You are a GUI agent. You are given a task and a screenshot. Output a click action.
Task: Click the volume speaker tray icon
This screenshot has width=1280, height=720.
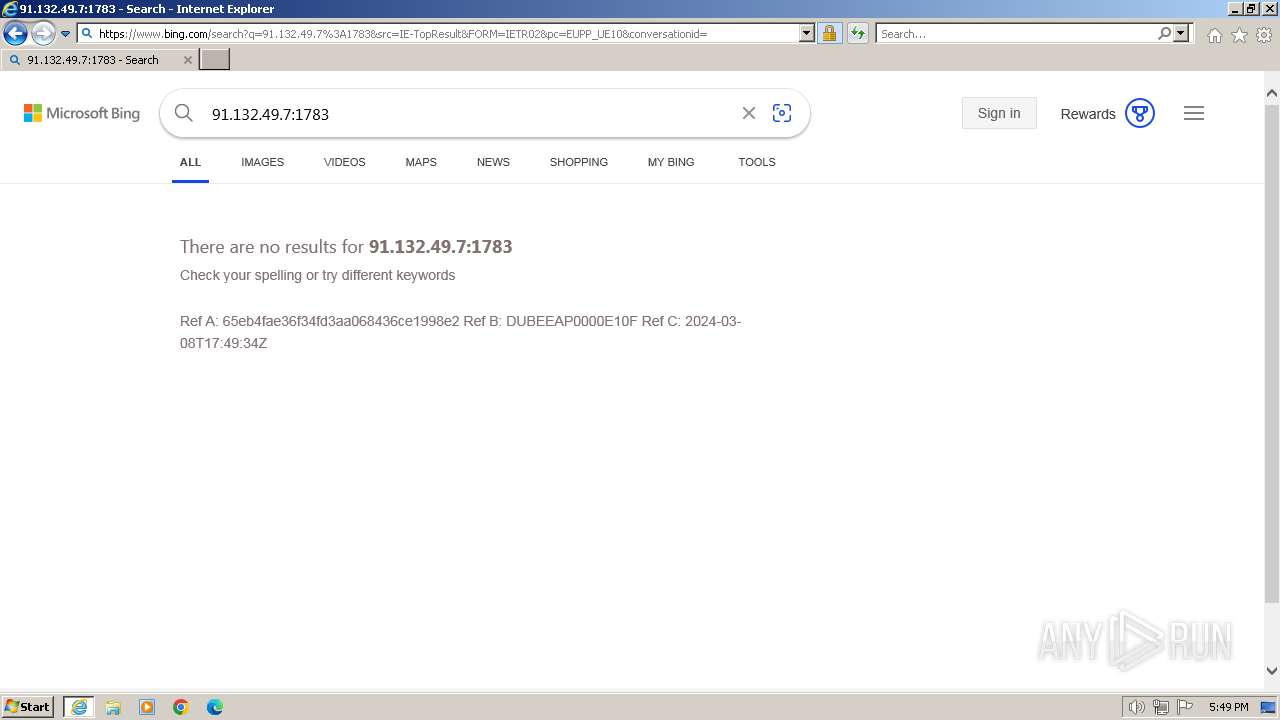[x=1137, y=707]
